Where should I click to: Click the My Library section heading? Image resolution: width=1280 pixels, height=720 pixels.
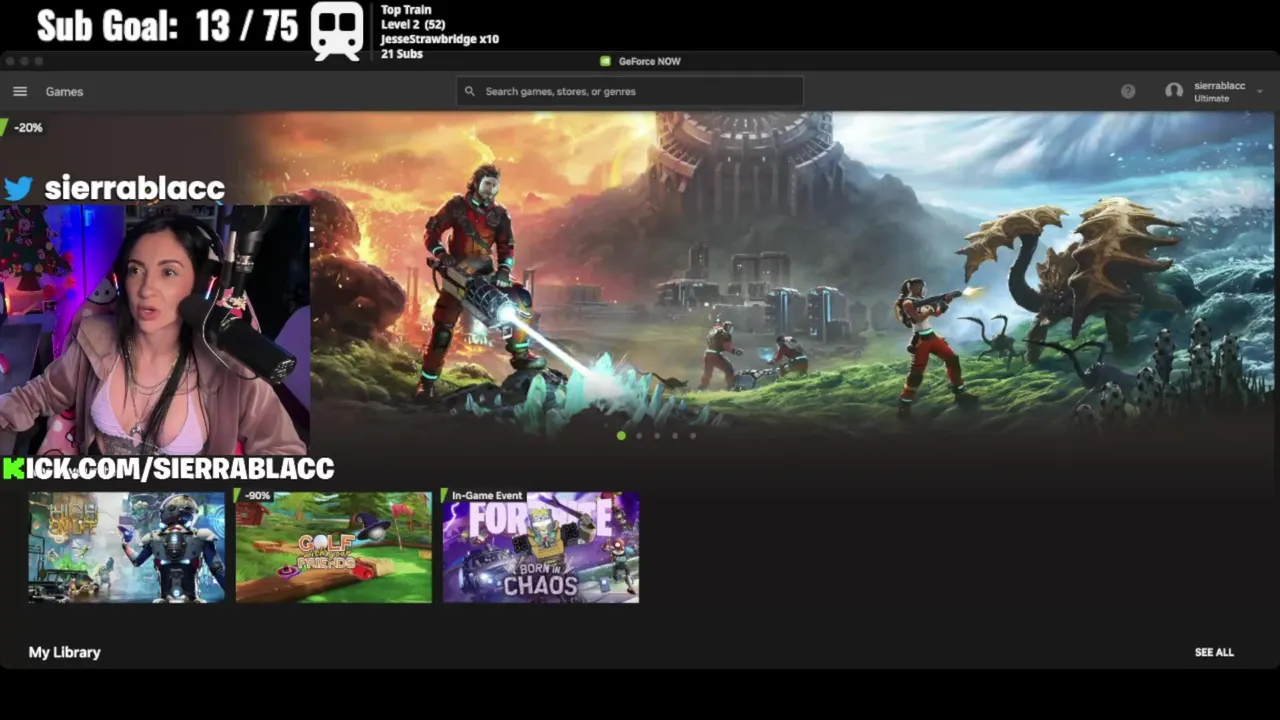(65, 652)
